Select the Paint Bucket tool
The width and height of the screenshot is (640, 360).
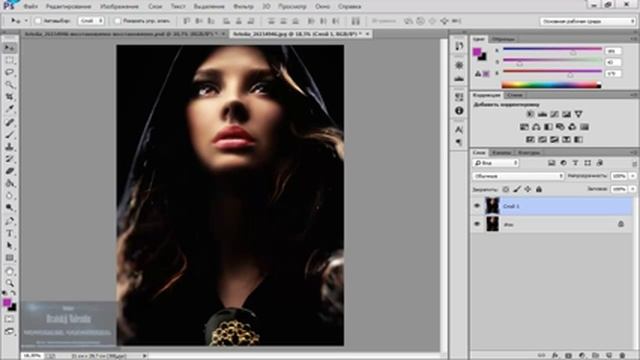(9, 183)
